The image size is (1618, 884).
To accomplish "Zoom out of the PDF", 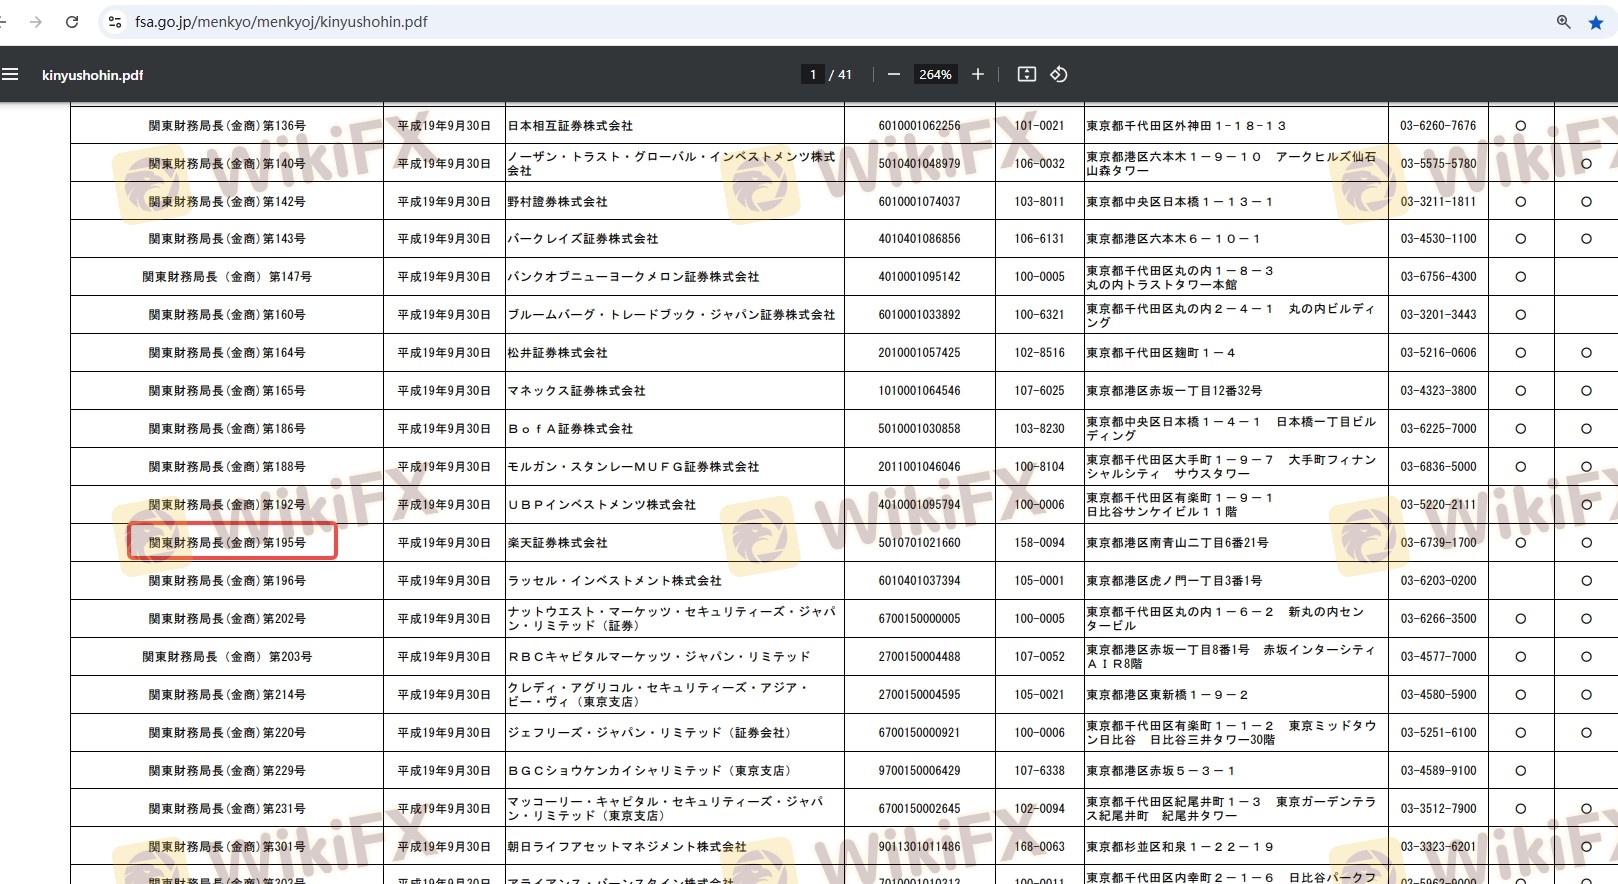I will point(894,74).
